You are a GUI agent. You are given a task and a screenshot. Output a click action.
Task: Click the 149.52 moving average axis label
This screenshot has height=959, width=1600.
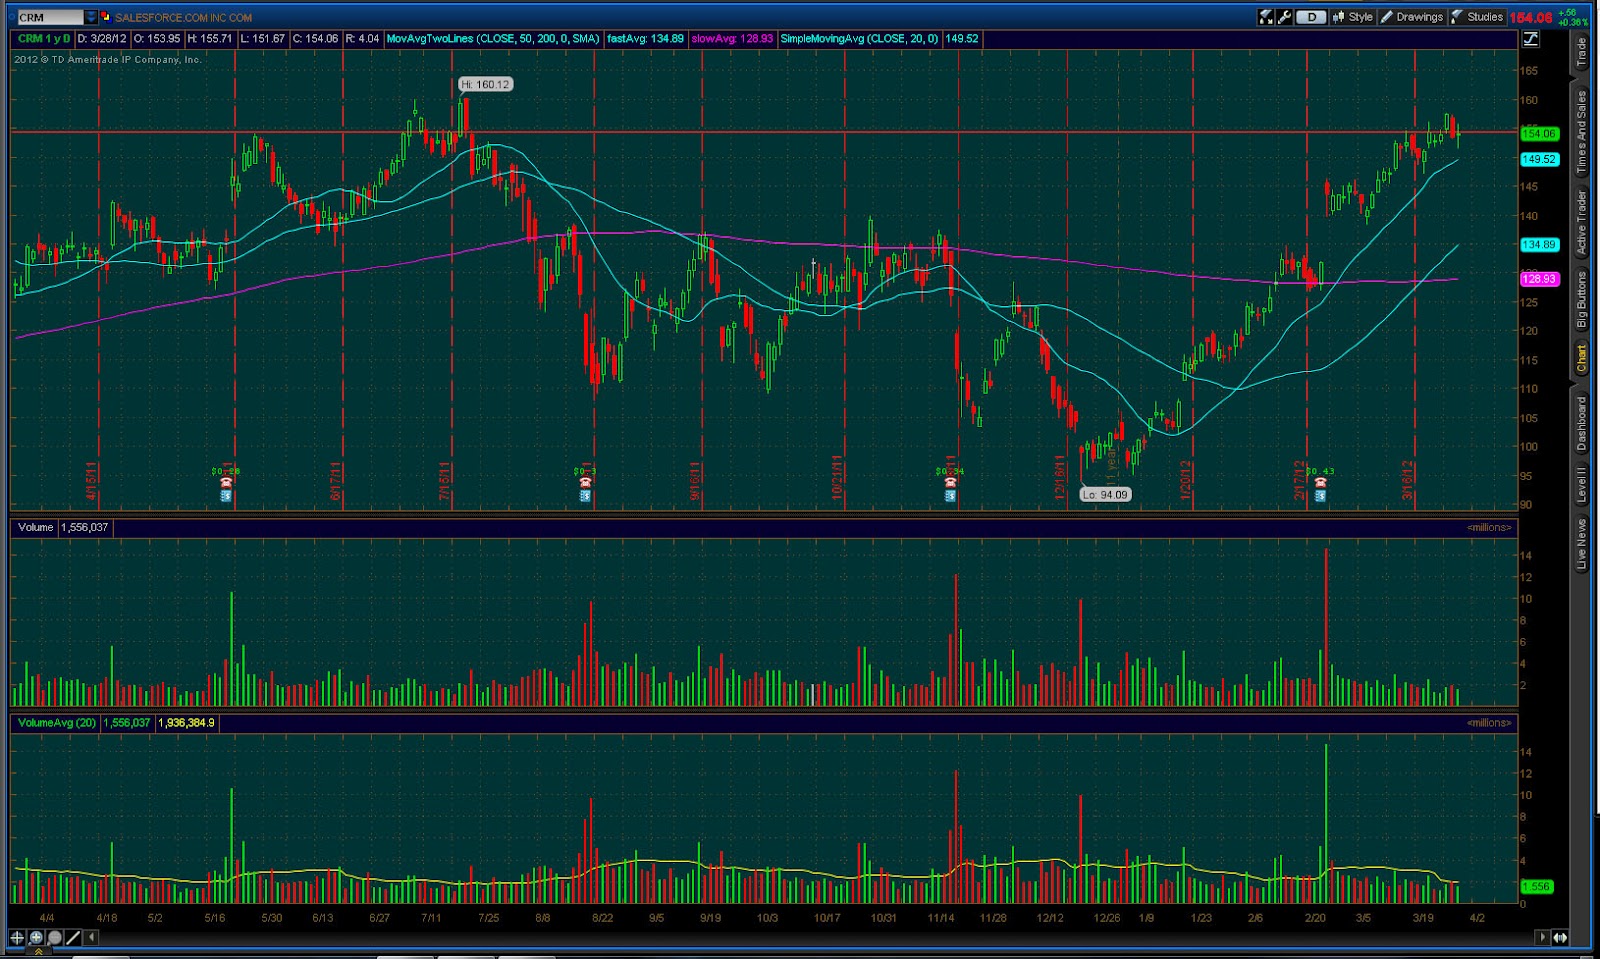(x=1539, y=159)
